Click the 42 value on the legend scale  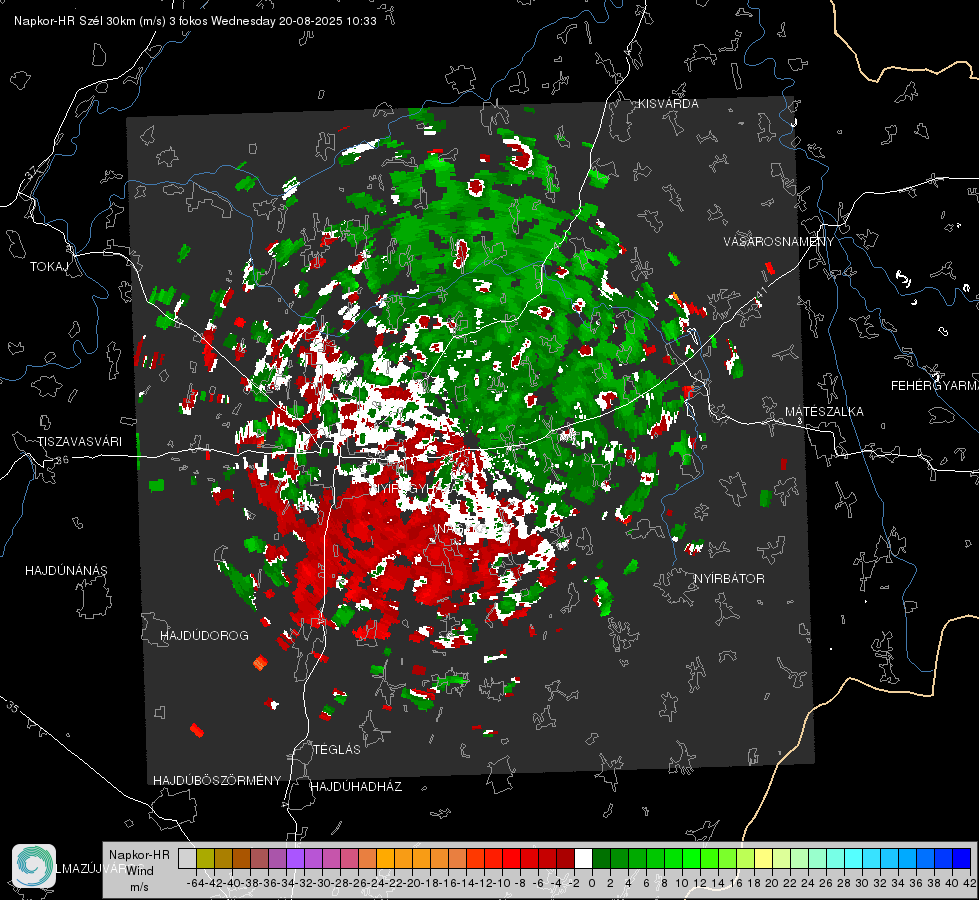point(969,884)
